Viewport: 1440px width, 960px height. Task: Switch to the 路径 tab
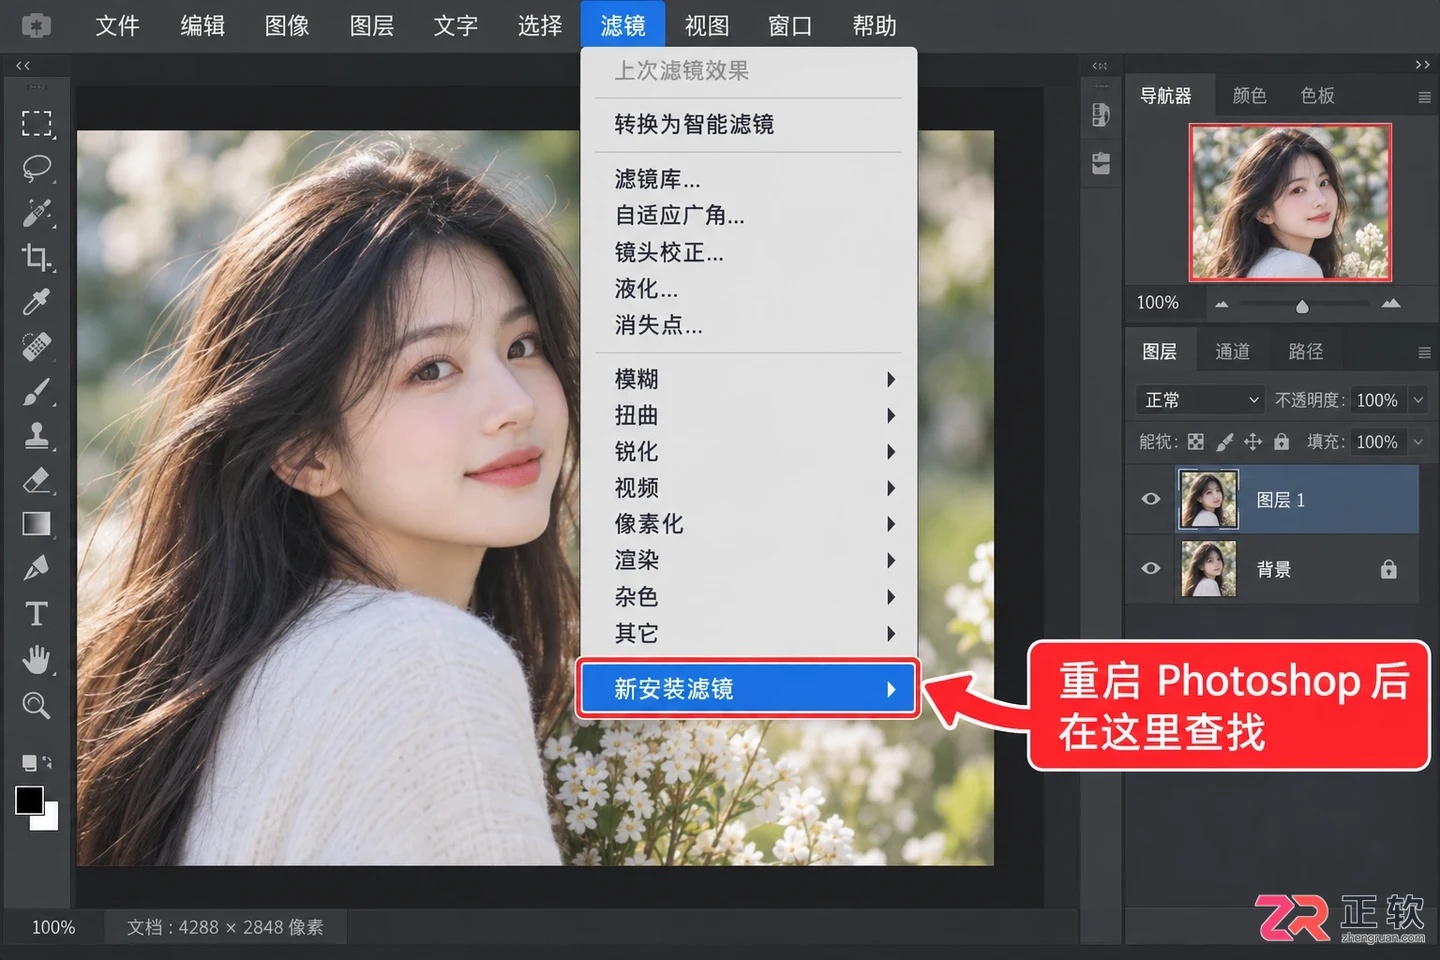point(1305,352)
